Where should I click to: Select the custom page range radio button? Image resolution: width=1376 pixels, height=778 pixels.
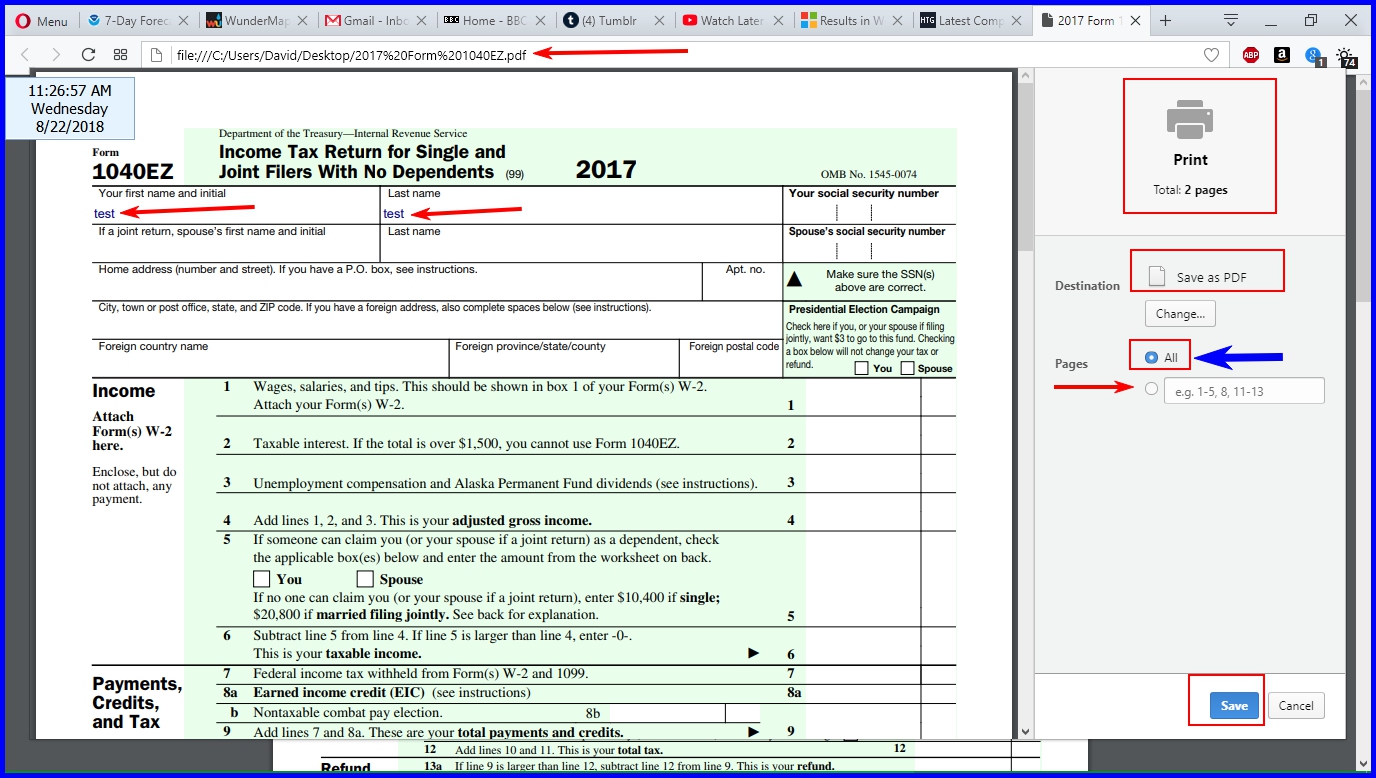pos(1152,389)
